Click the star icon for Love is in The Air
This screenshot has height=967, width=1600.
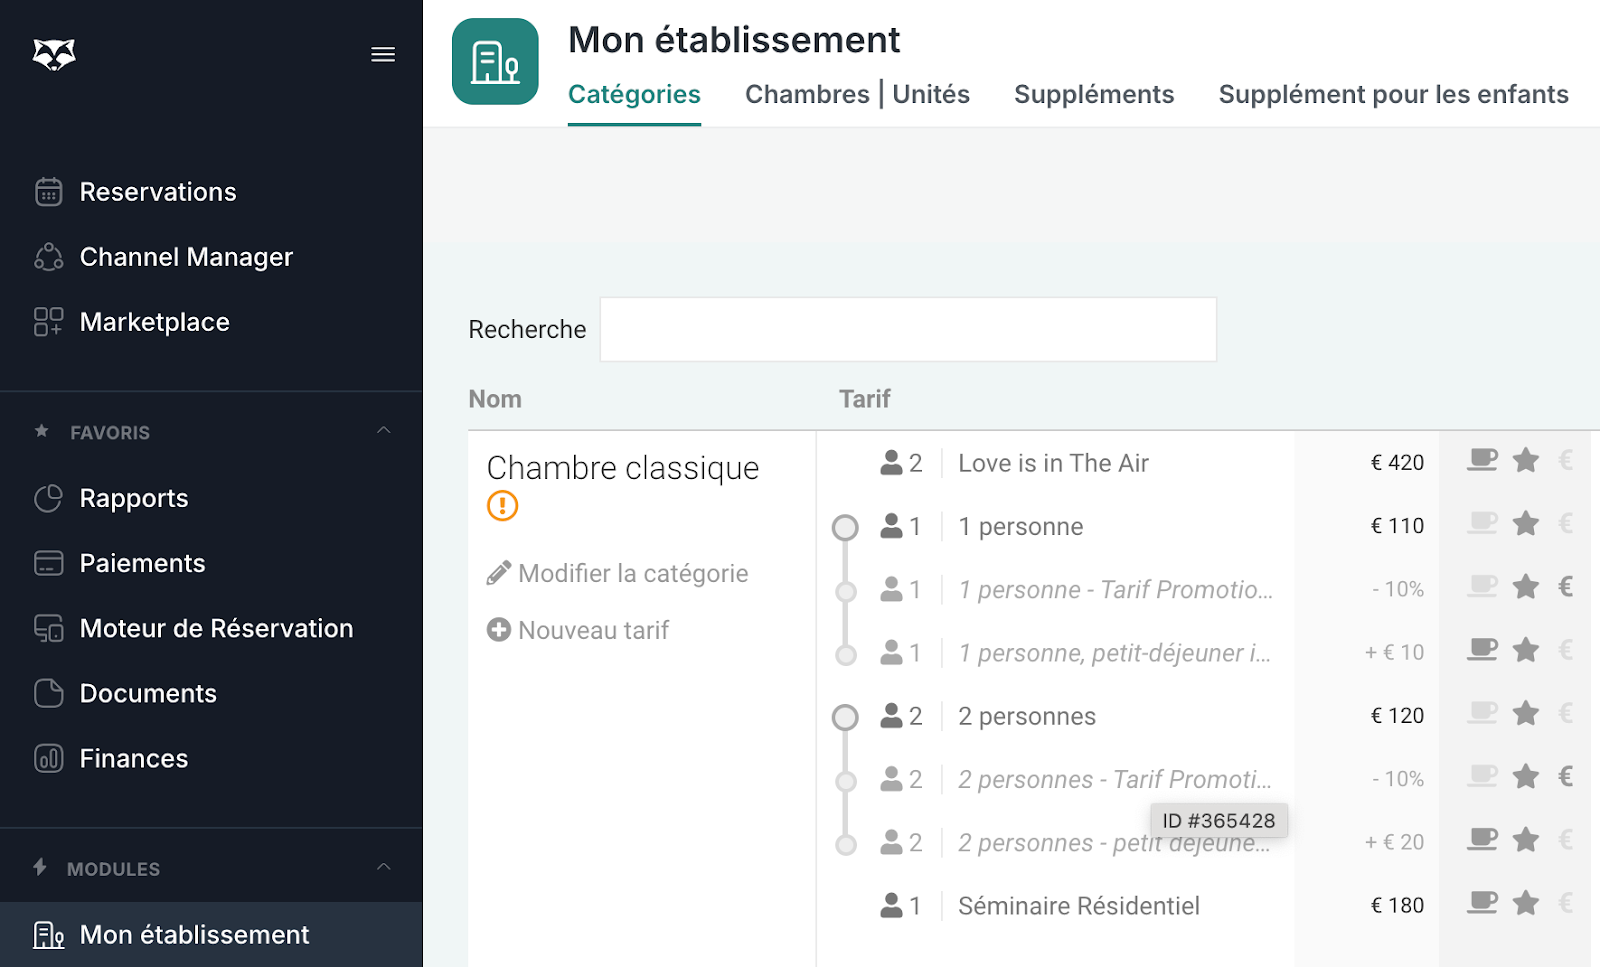pyautogui.click(x=1526, y=460)
